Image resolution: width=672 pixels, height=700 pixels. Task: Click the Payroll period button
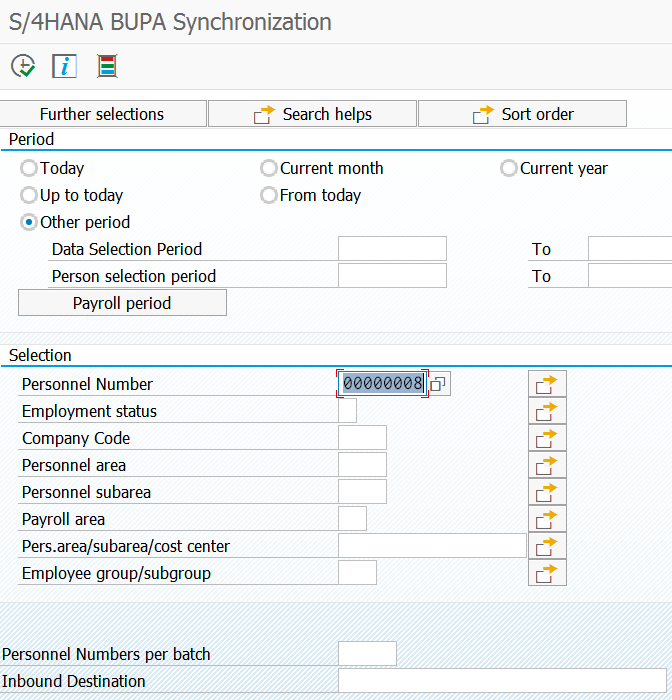click(x=122, y=303)
